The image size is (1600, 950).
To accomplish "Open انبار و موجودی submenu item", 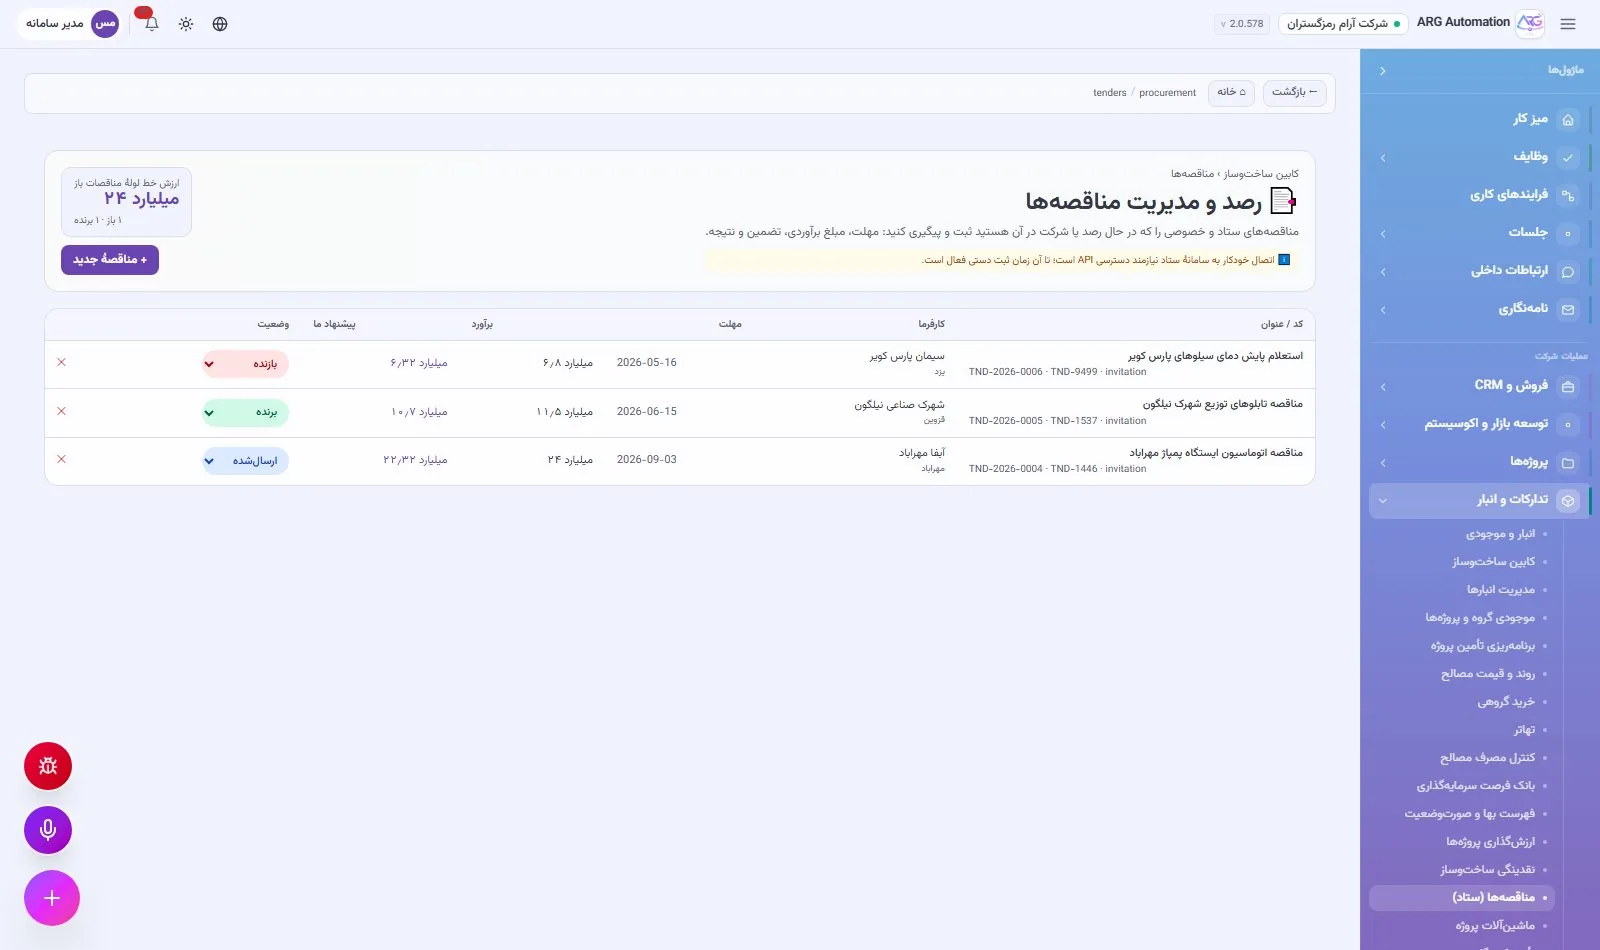I will coord(1500,534).
